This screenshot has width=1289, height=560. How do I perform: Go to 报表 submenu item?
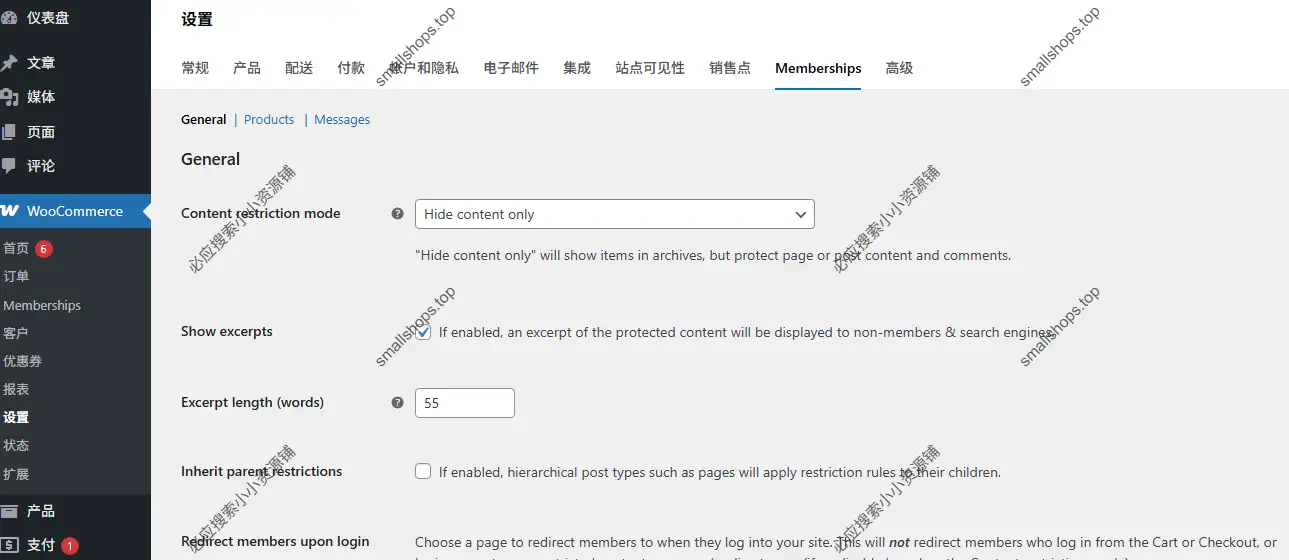16,389
